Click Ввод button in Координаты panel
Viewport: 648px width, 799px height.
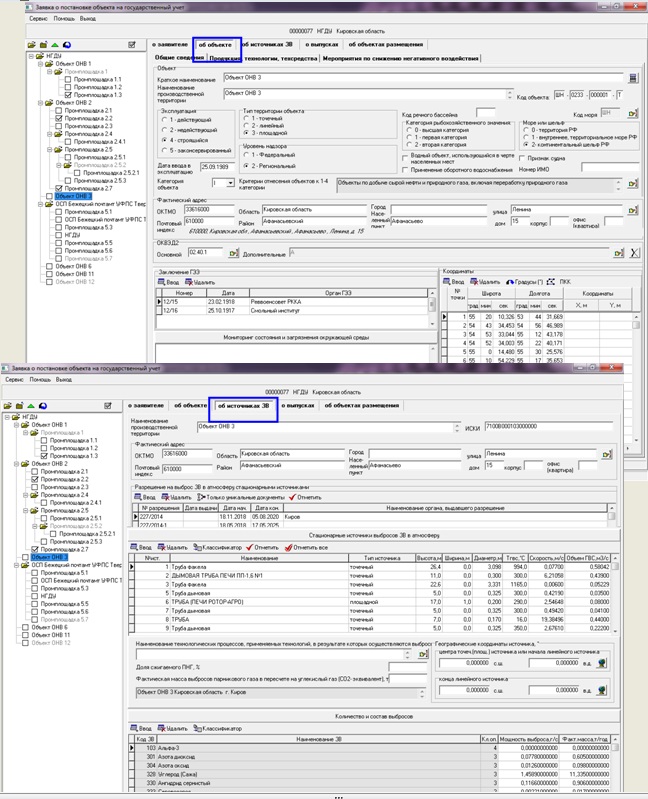455,283
